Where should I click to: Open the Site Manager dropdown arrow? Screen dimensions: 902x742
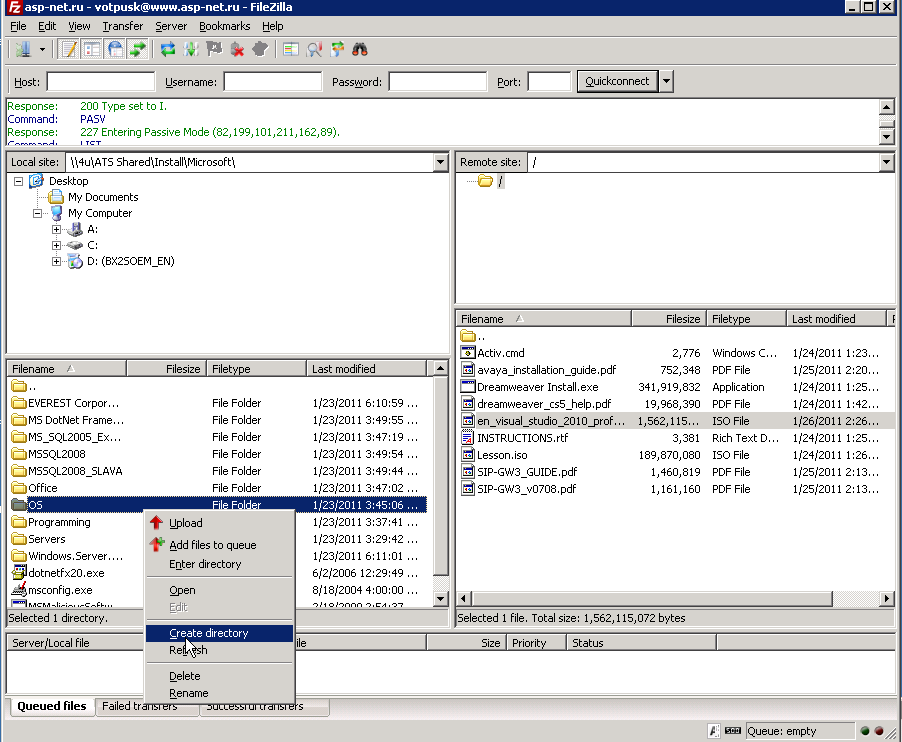[x=42, y=49]
